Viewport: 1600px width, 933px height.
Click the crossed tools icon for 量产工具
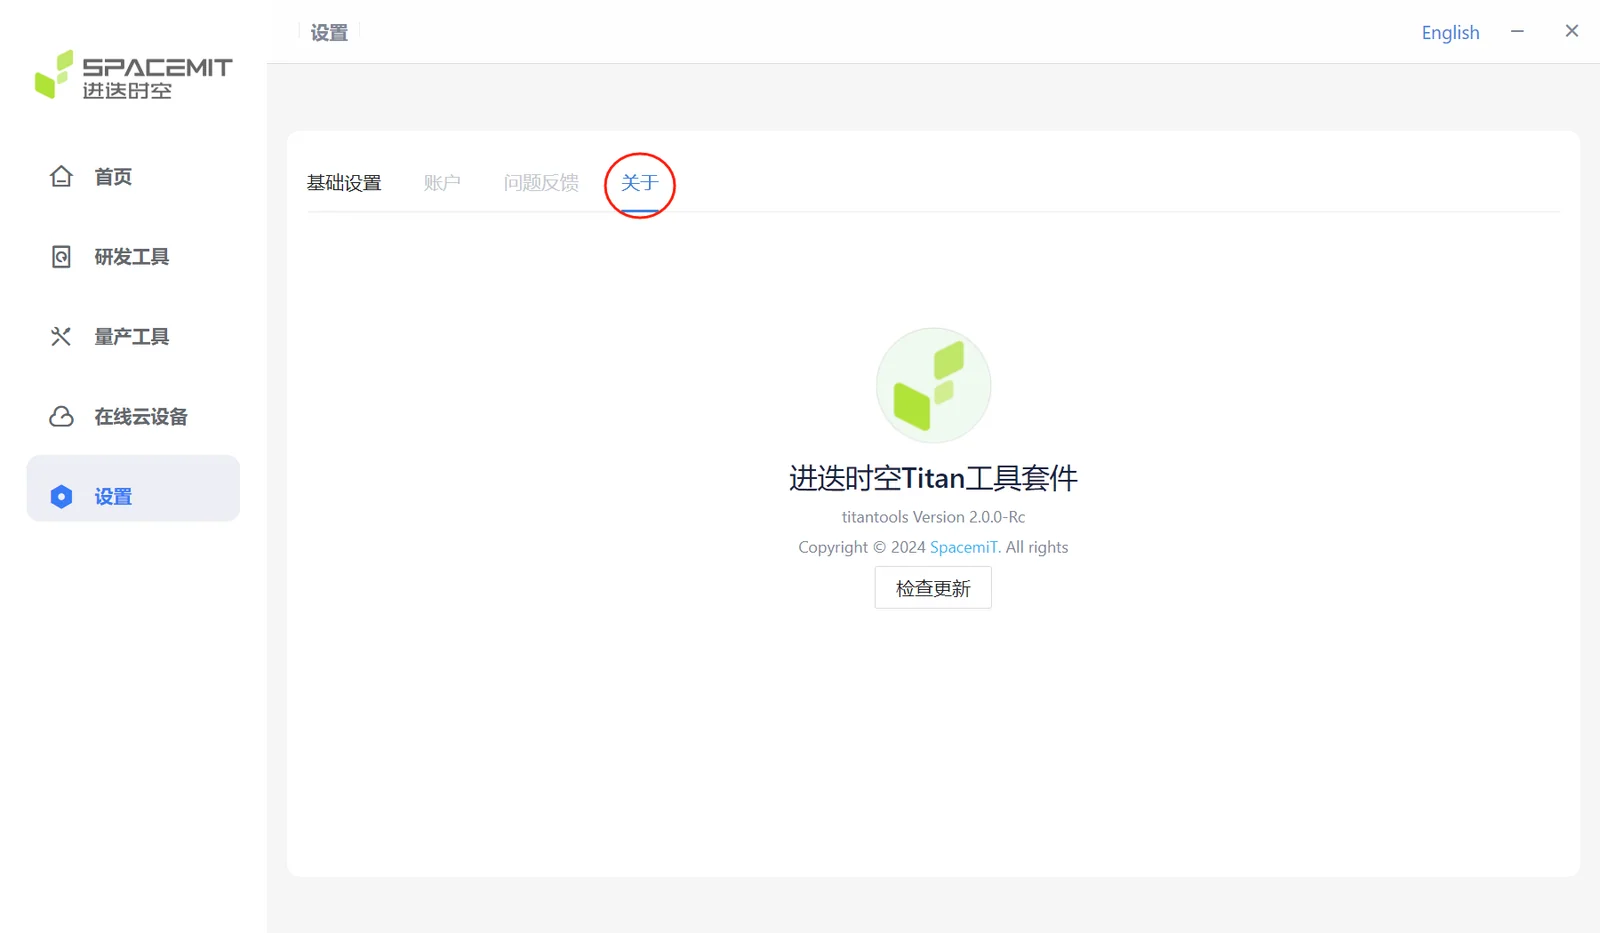click(61, 337)
